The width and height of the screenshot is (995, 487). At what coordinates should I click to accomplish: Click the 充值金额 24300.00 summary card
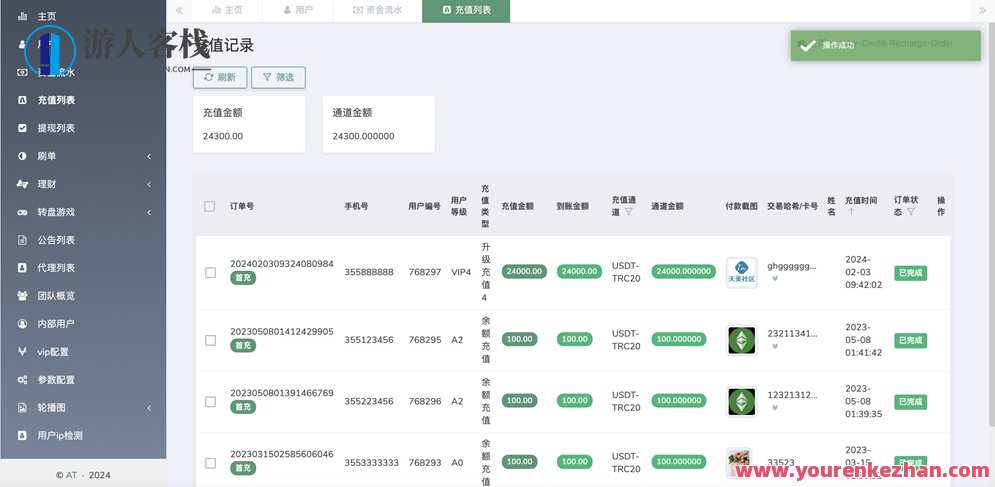(x=249, y=124)
